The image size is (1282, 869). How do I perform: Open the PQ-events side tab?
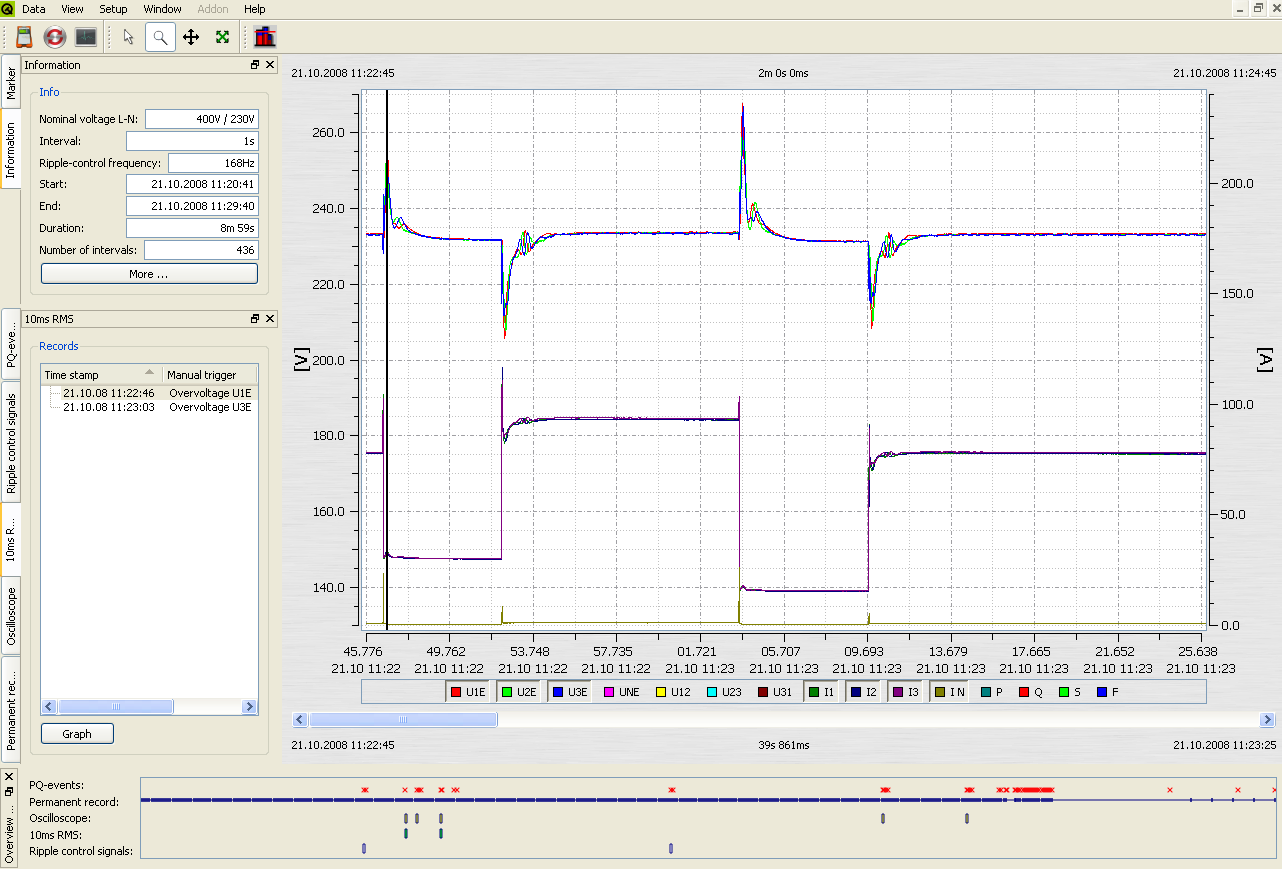10,343
